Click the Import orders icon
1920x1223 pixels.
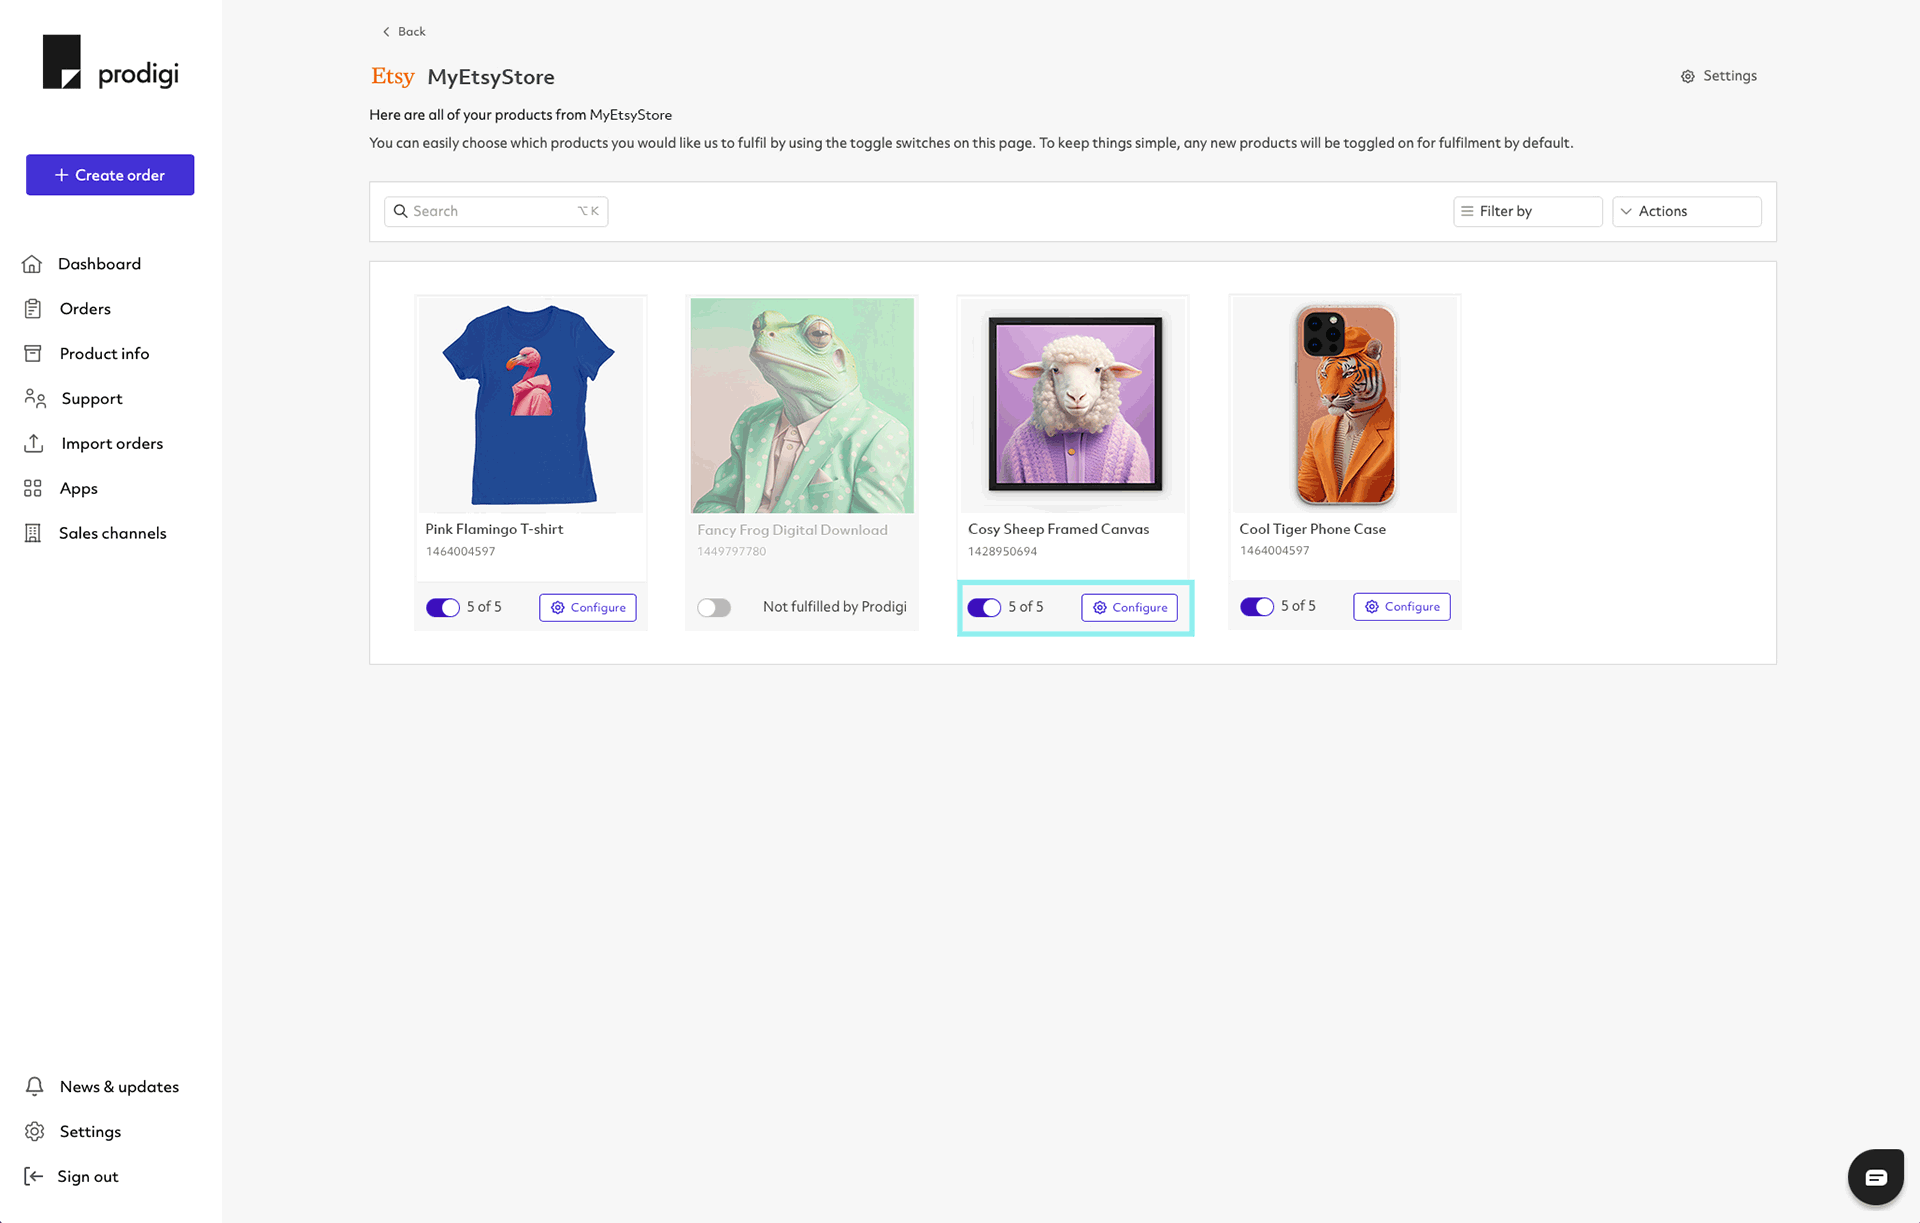[x=34, y=442]
